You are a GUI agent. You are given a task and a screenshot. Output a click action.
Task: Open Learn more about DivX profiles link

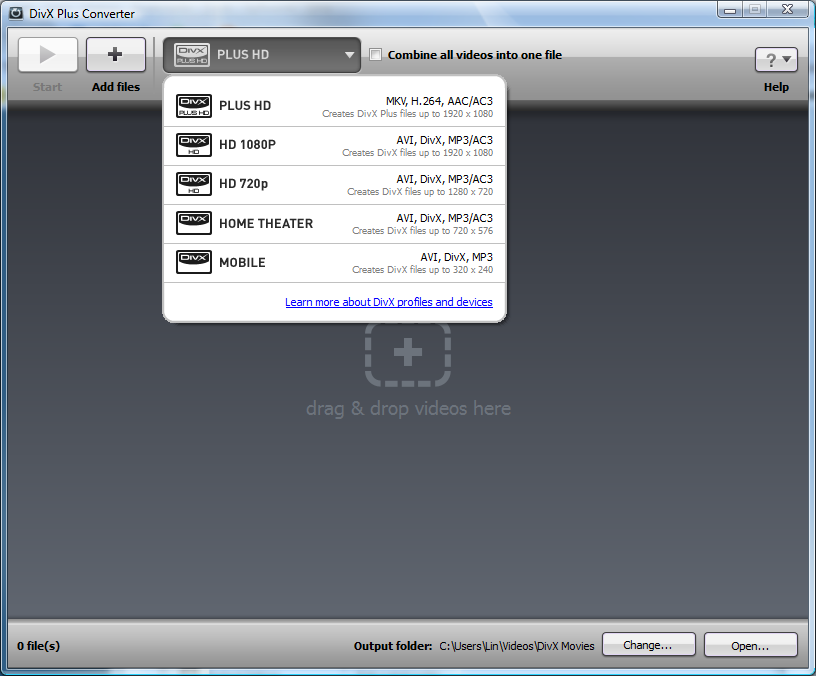(389, 302)
